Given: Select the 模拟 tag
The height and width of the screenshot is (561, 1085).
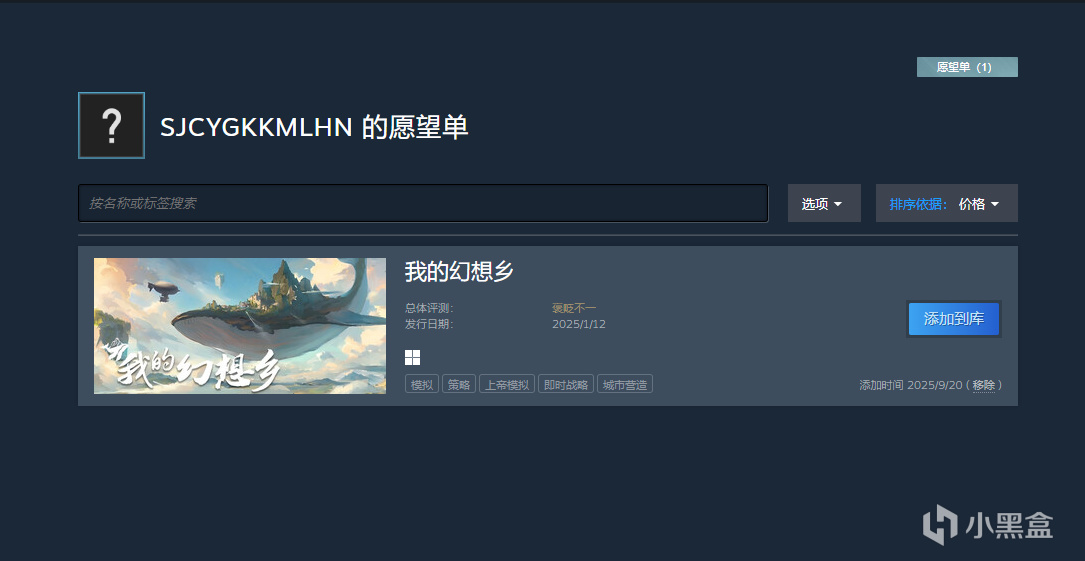Looking at the screenshot, I should pyautogui.click(x=422, y=385).
